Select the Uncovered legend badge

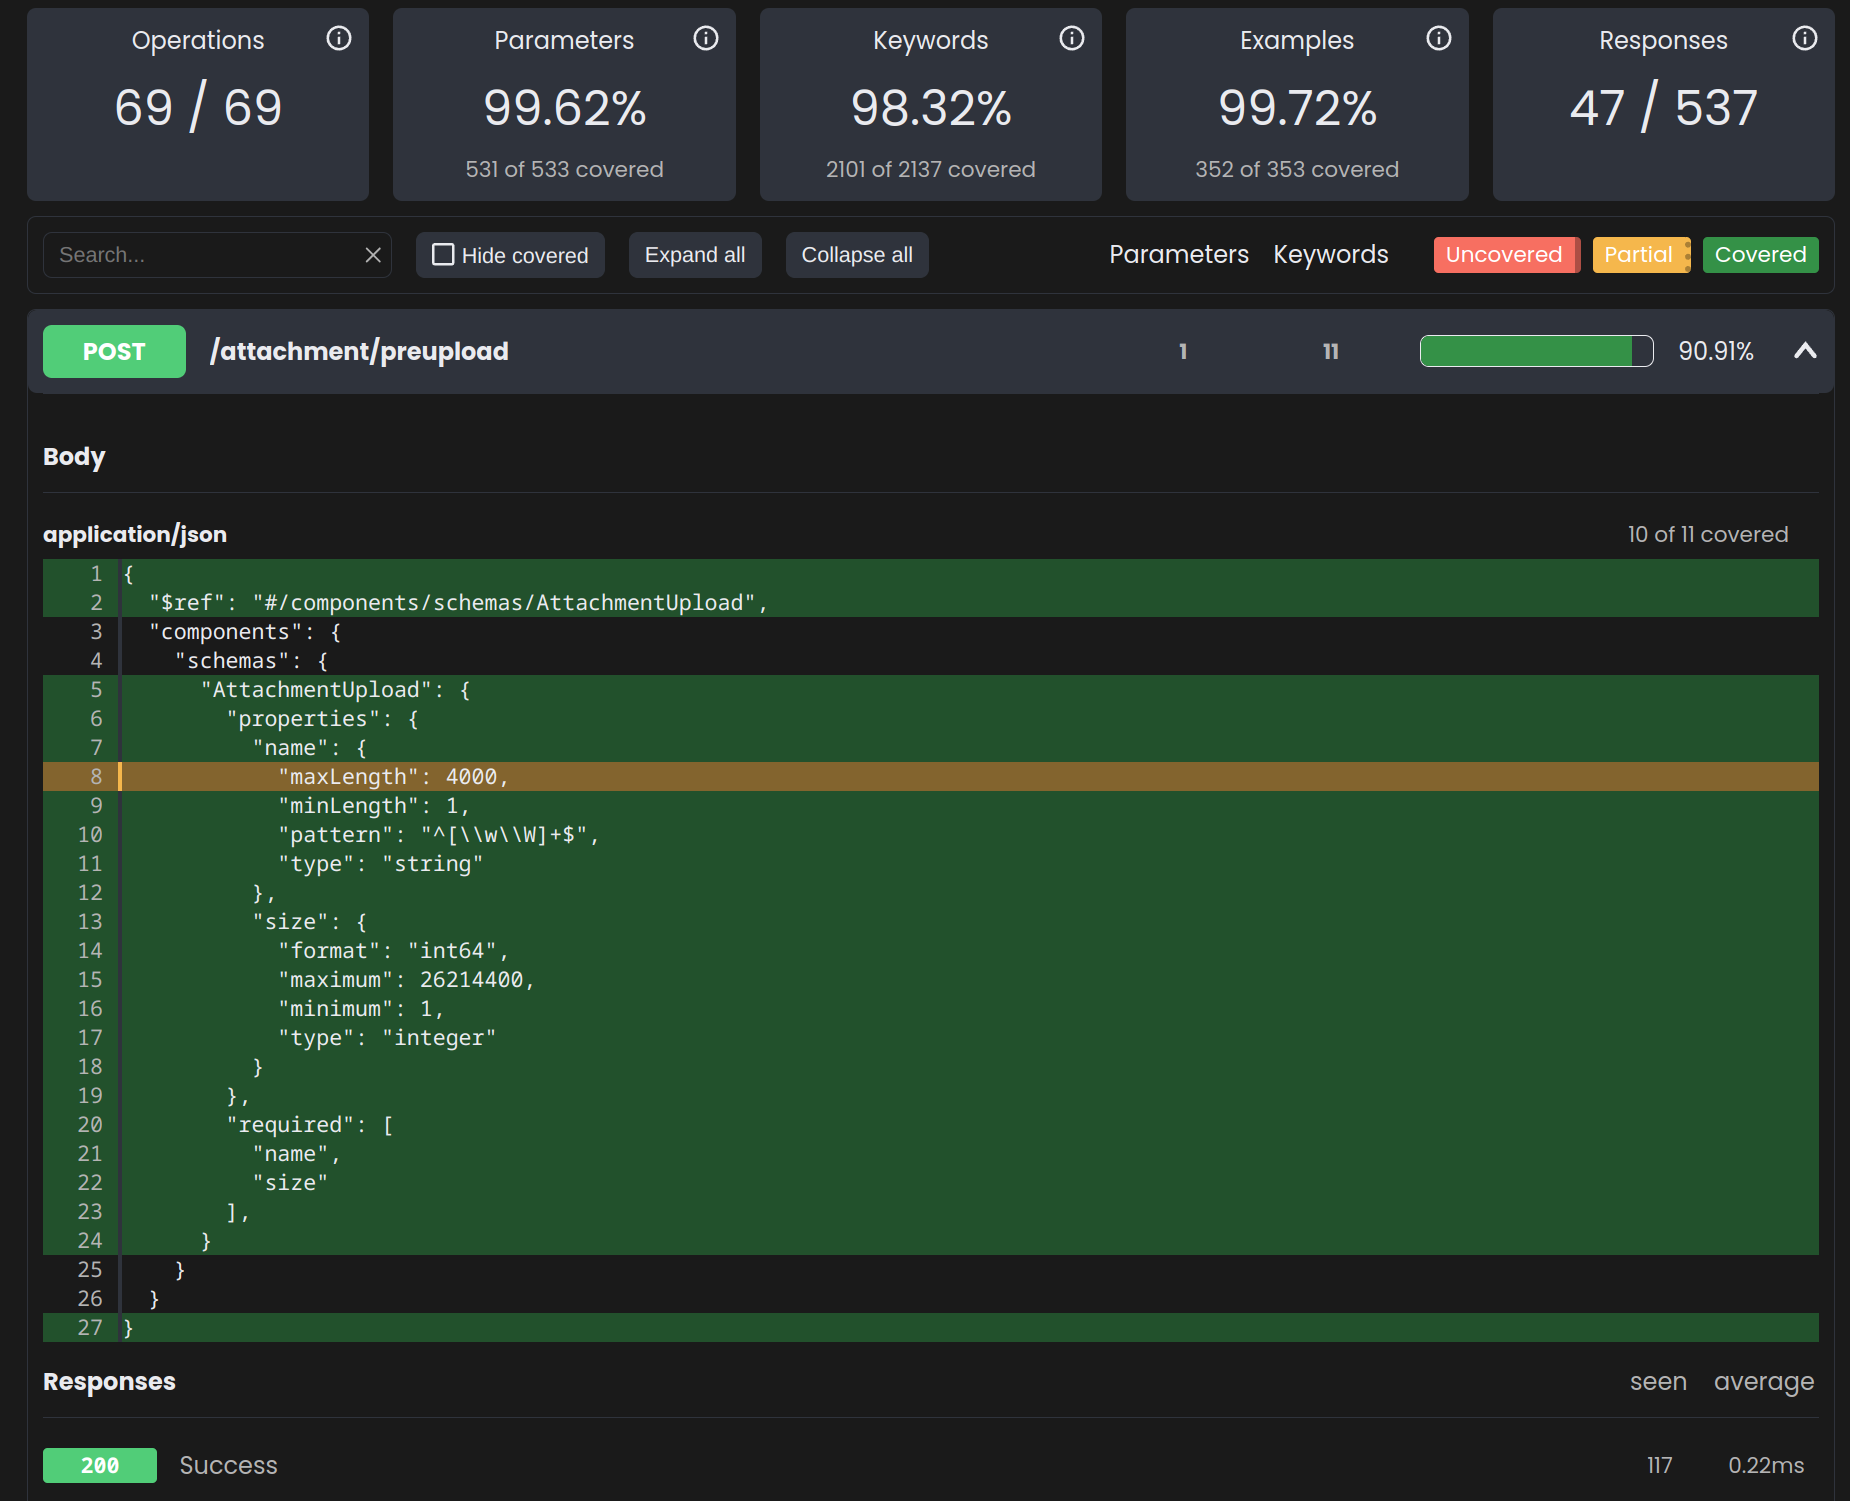[x=1506, y=255]
